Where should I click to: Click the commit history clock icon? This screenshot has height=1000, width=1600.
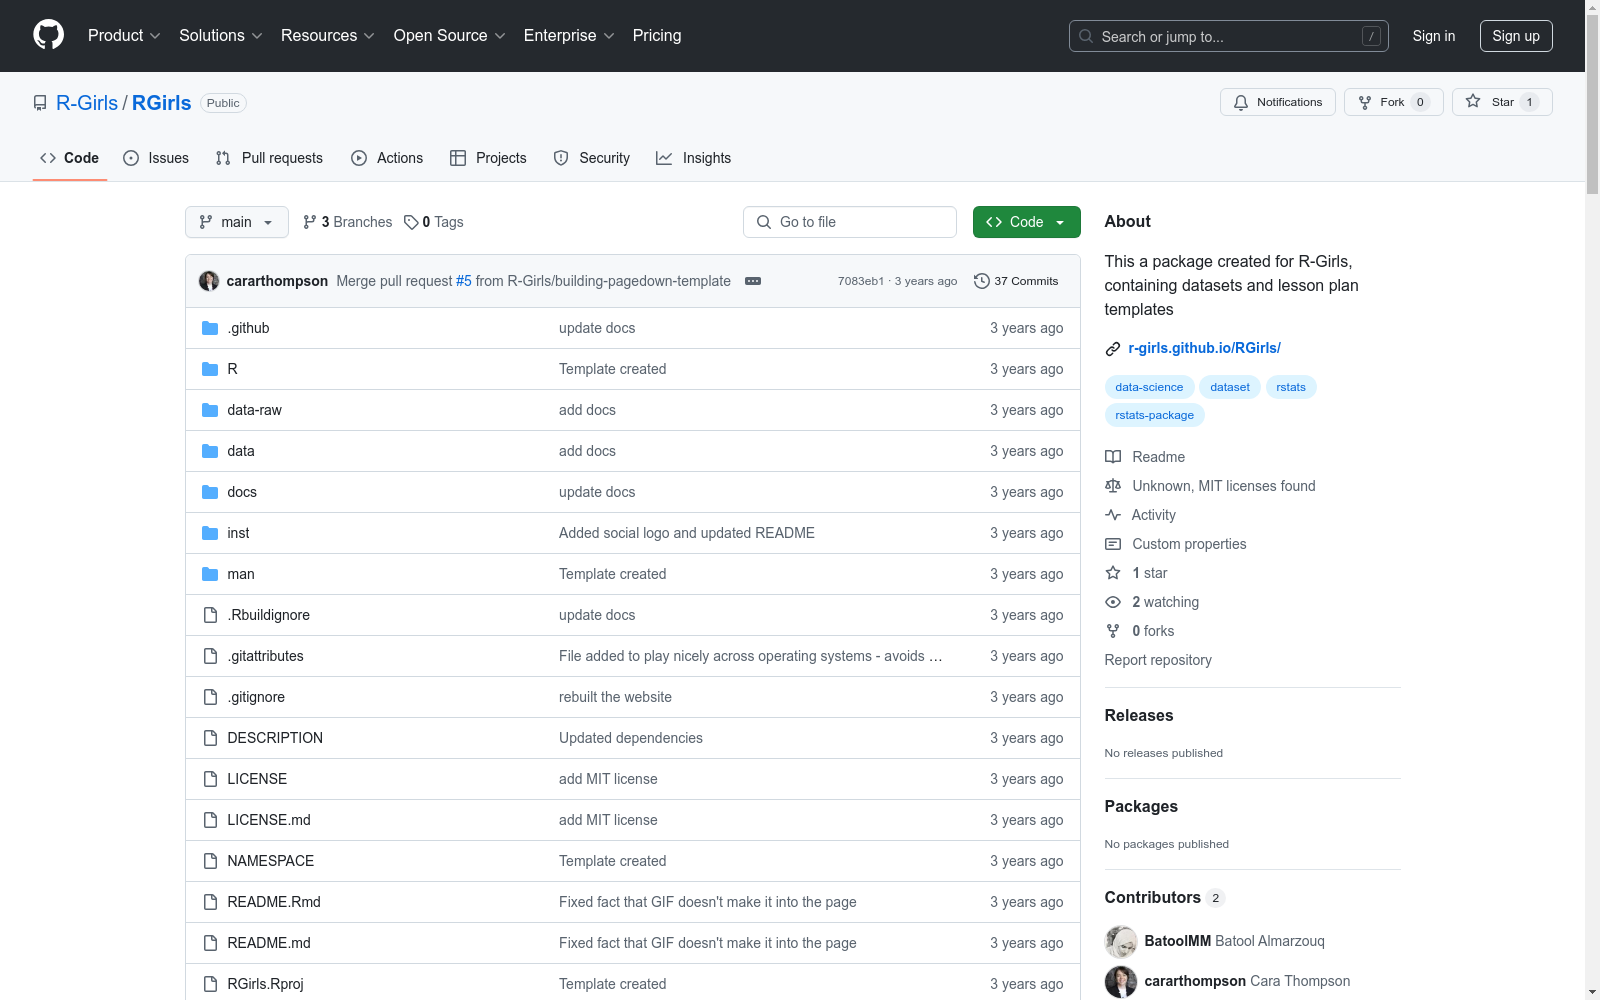coord(981,281)
